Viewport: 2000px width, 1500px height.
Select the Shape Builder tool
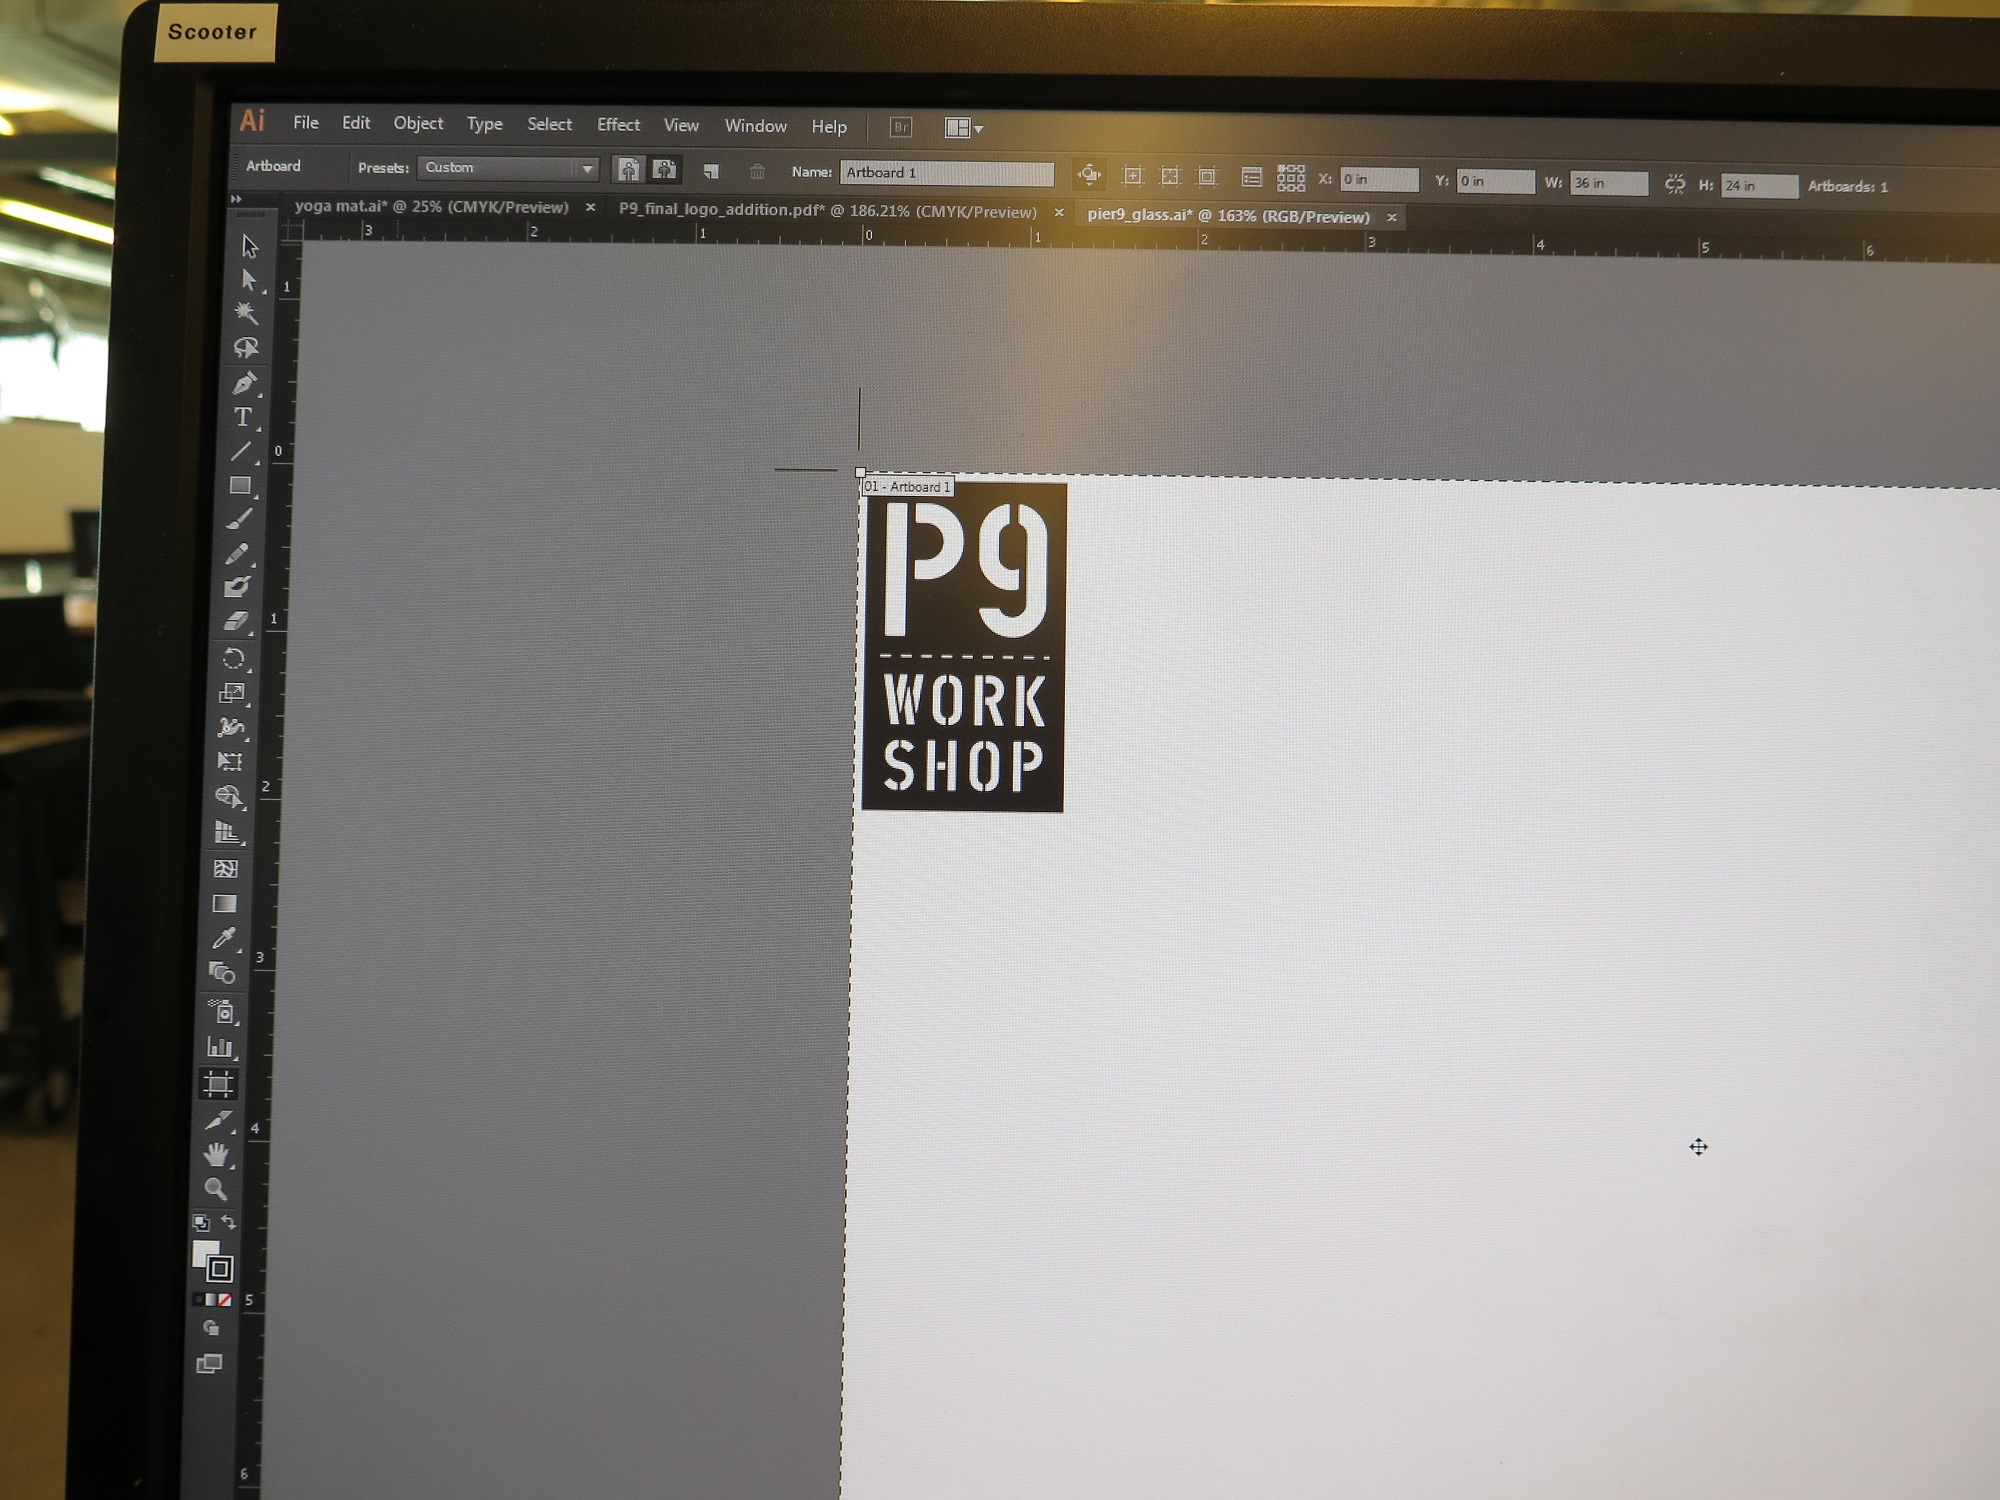pos(228,797)
